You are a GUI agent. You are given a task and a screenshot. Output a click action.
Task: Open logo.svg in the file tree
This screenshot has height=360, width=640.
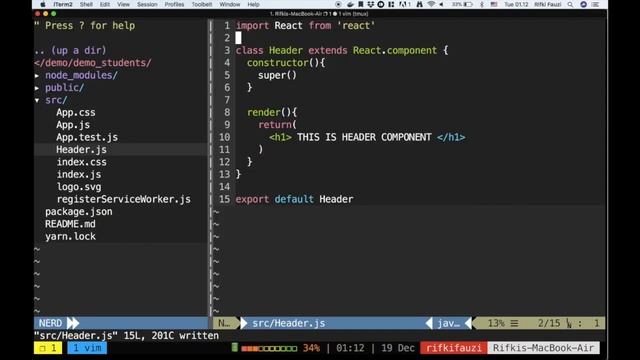tap(79, 187)
